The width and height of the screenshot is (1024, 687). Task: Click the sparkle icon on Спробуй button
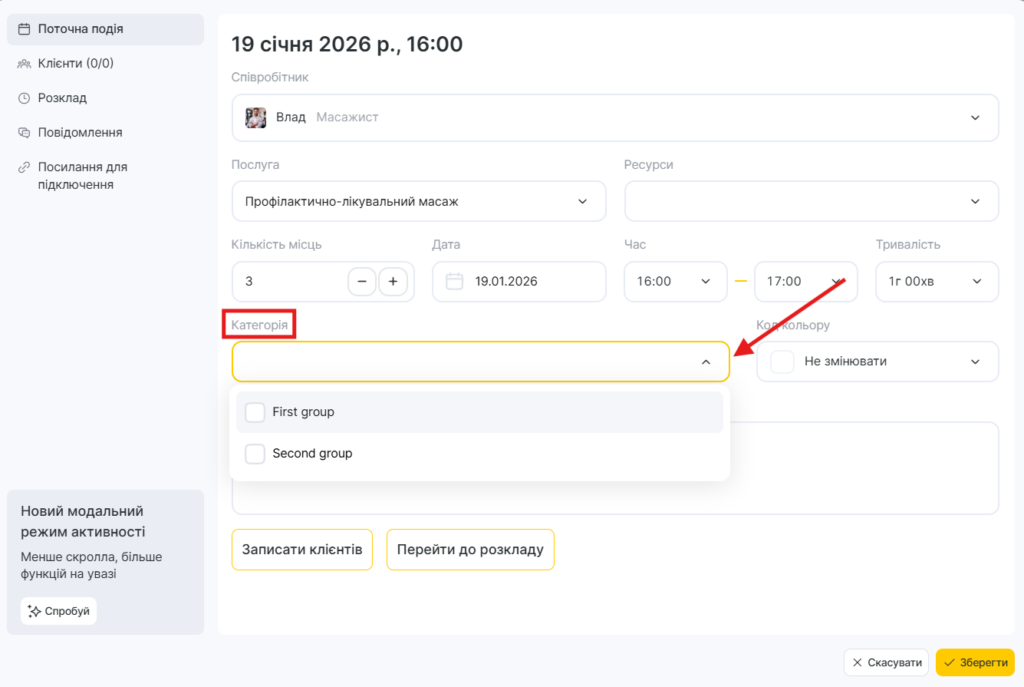point(35,611)
